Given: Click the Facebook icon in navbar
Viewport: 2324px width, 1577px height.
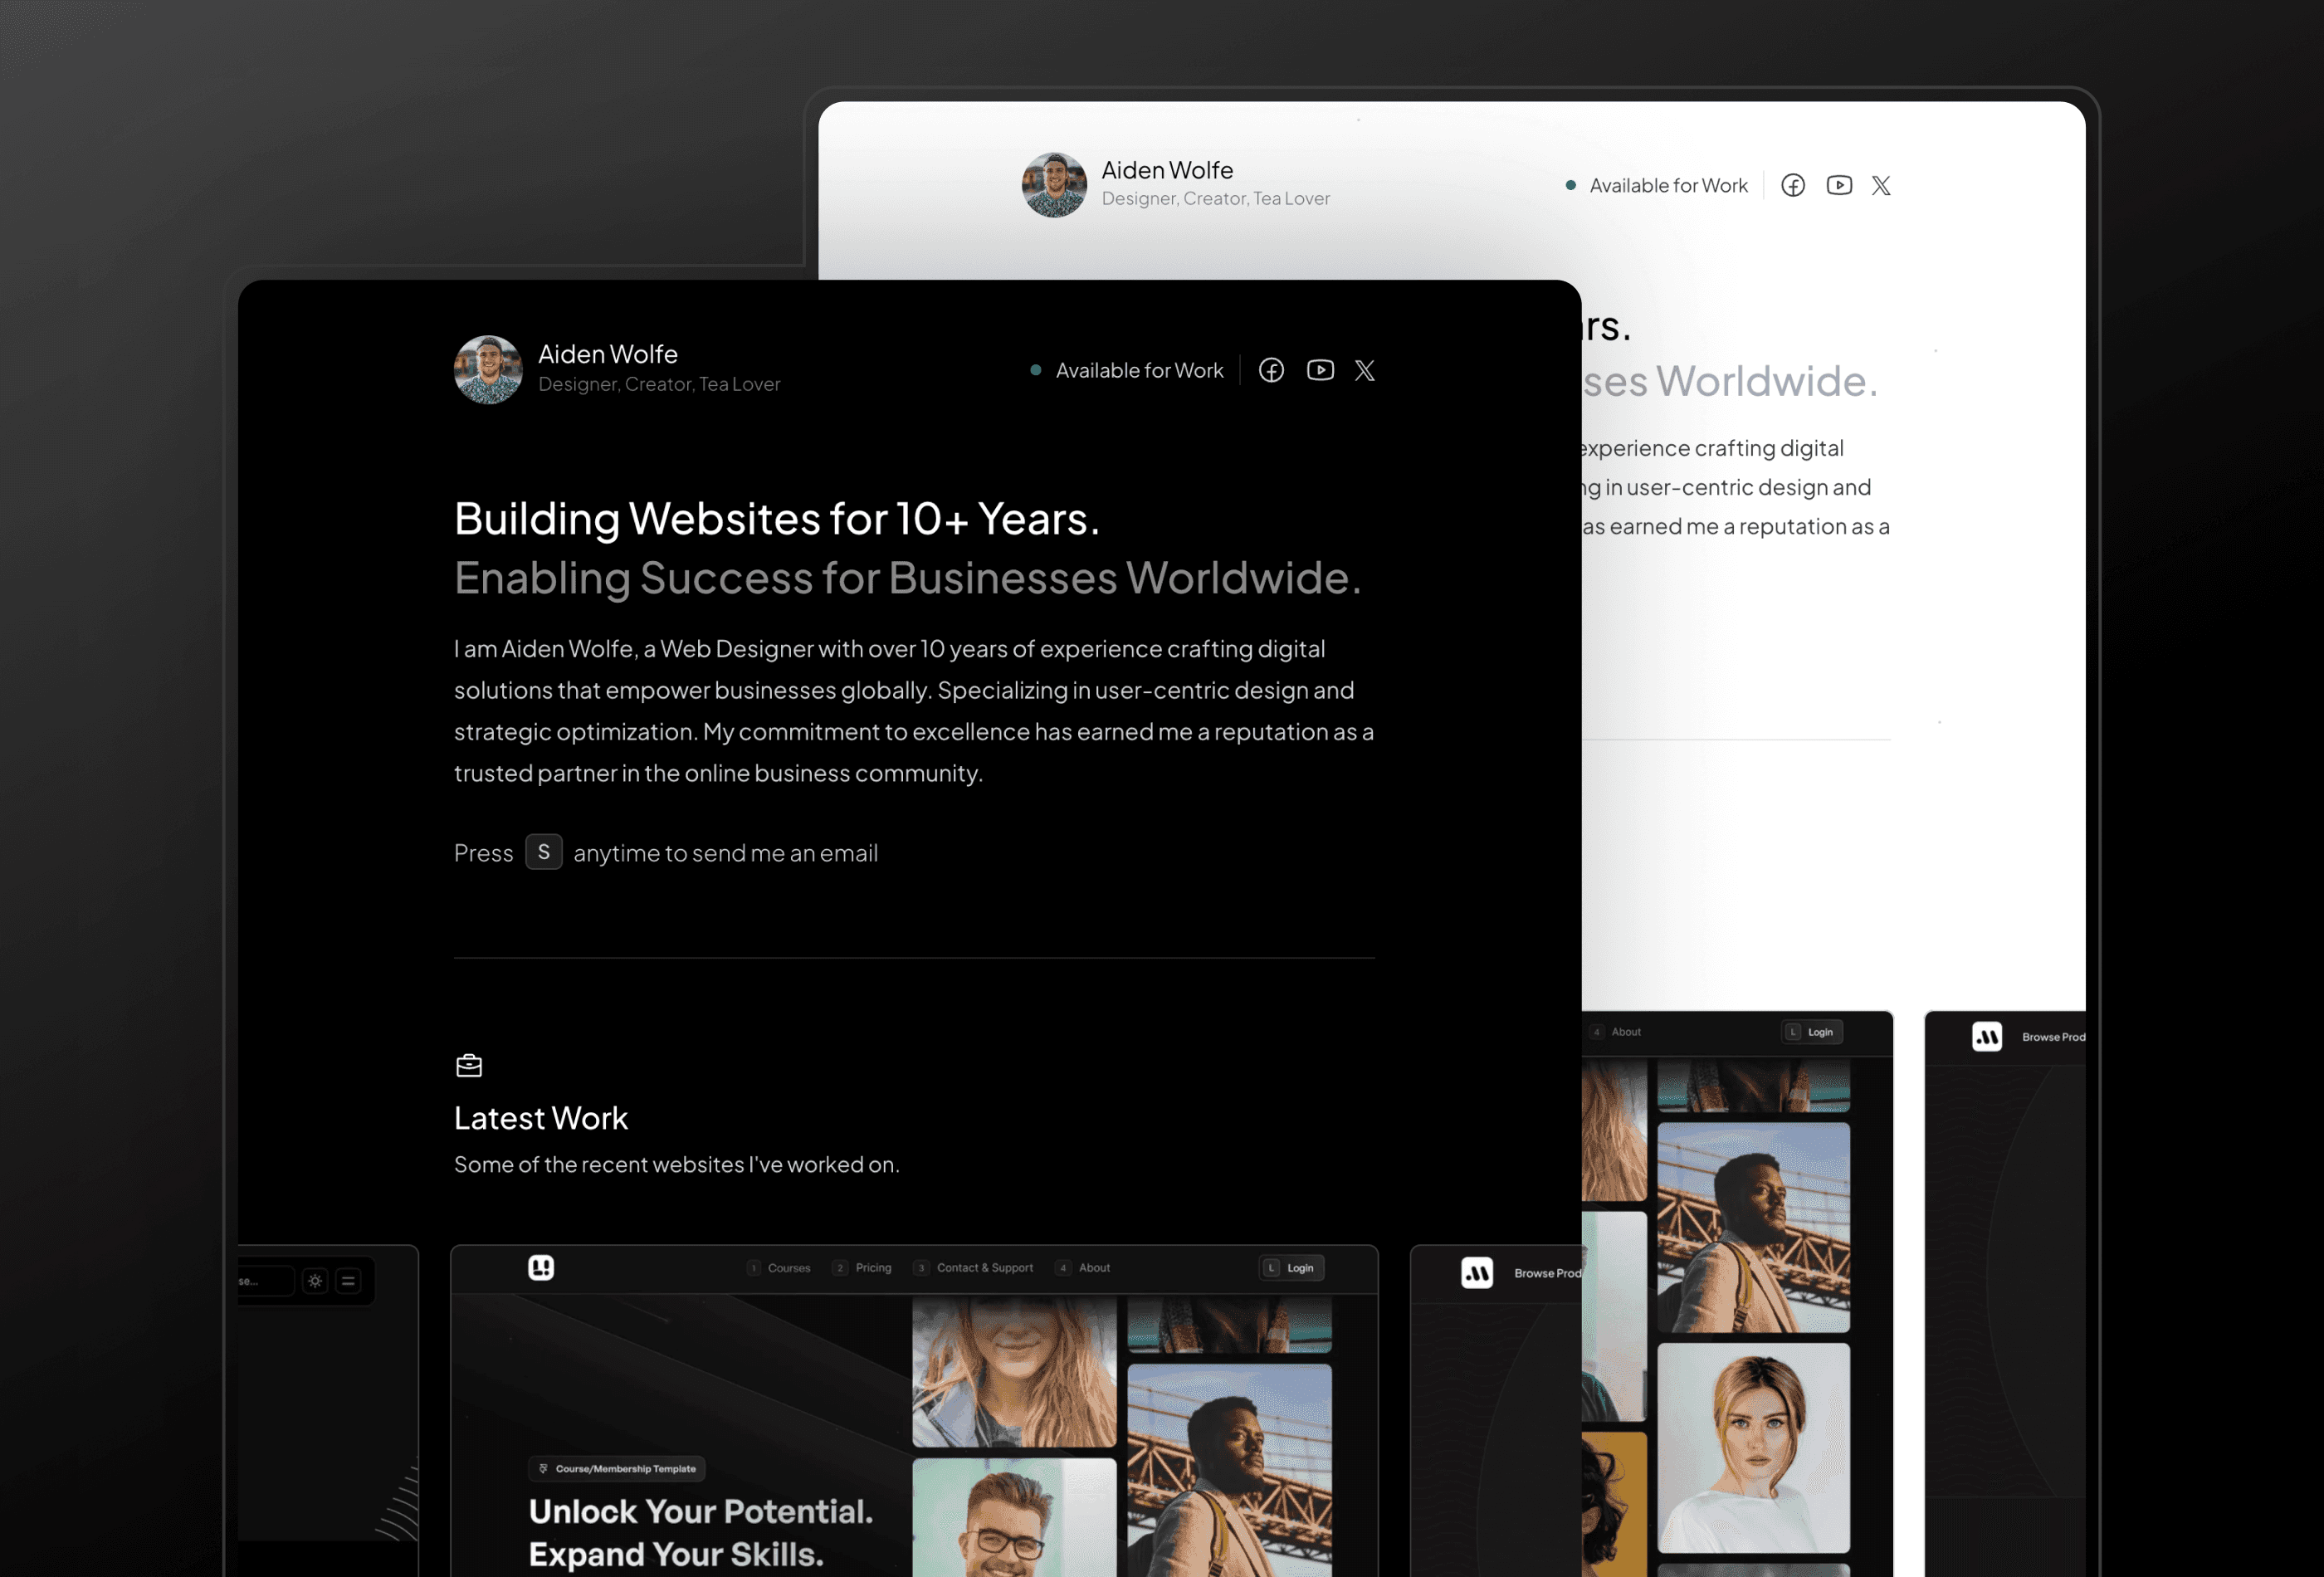Looking at the screenshot, I should pyautogui.click(x=1272, y=369).
